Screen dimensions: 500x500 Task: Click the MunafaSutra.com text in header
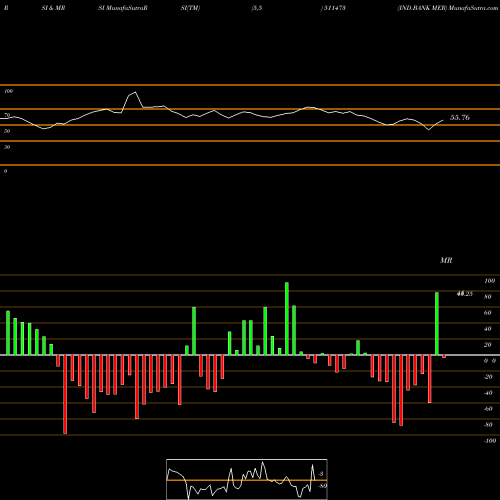pos(474,8)
